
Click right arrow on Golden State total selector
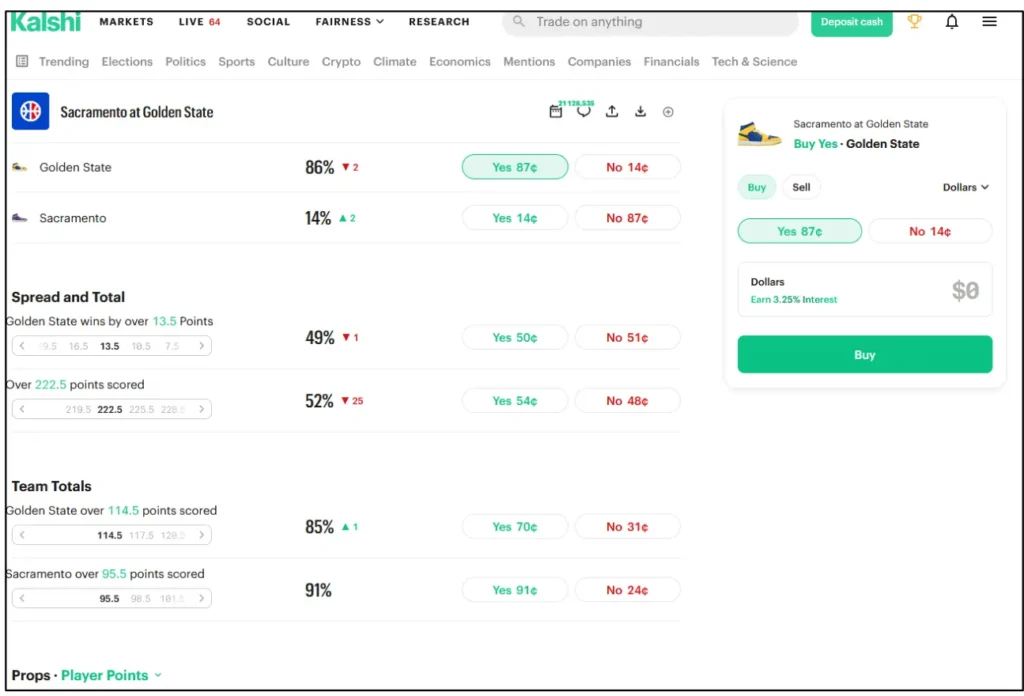coord(201,535)
